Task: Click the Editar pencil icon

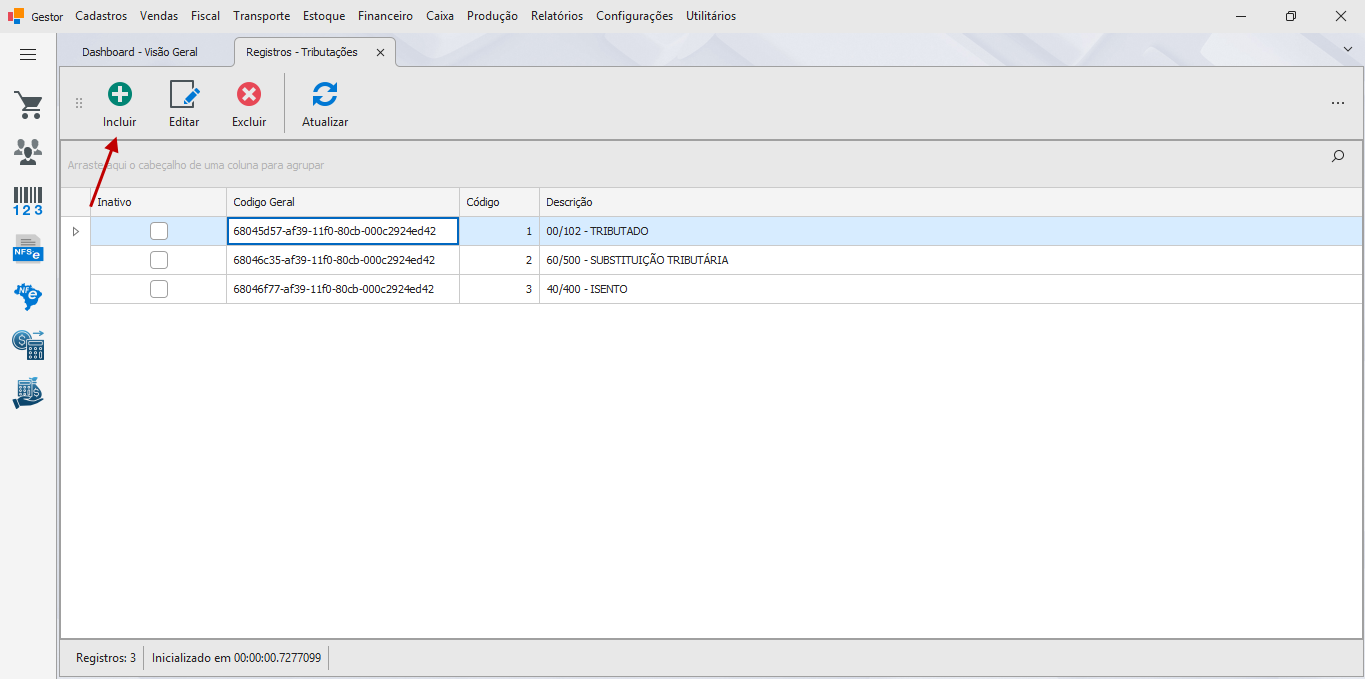Action: (184, 95)
